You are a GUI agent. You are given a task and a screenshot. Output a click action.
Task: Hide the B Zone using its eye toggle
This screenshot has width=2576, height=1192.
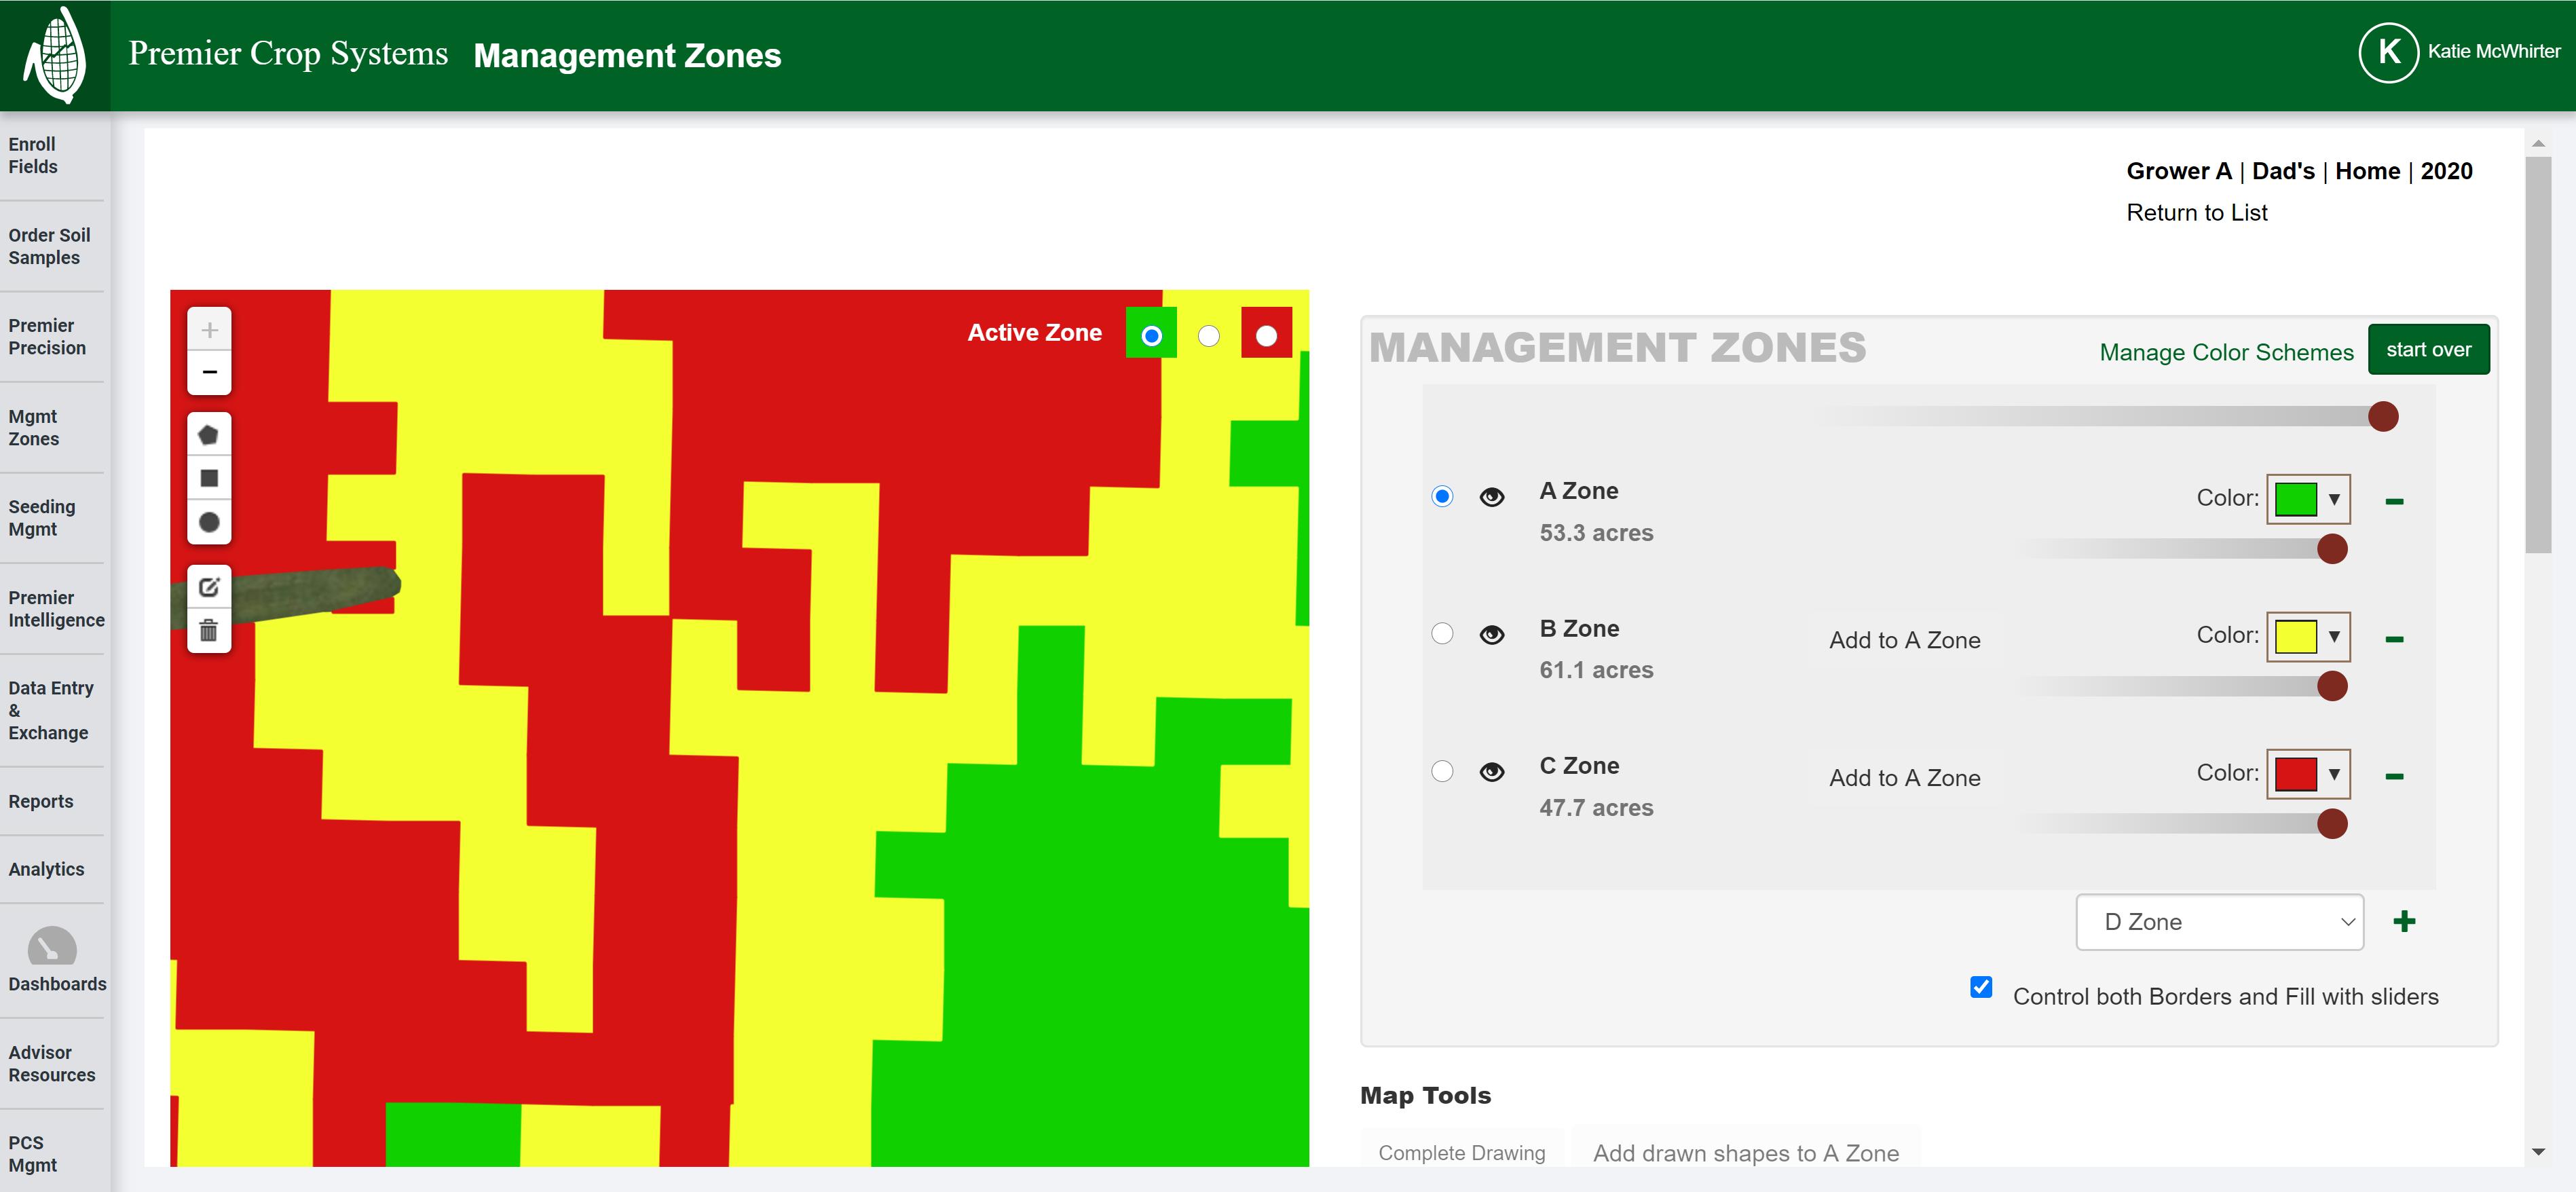coord(1492,633)
